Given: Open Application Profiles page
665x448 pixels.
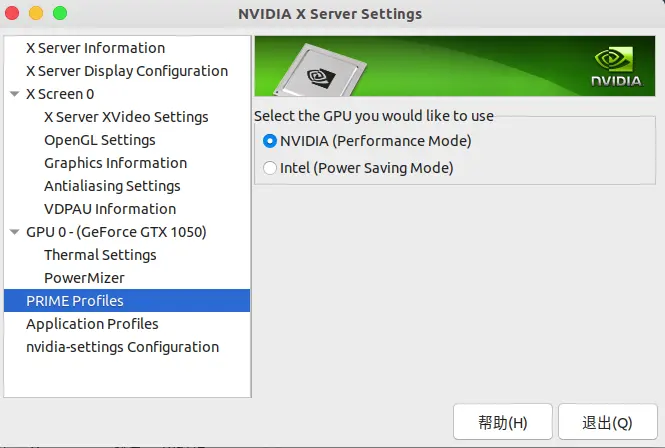Looking at the screenshot, I should (92, 324).
